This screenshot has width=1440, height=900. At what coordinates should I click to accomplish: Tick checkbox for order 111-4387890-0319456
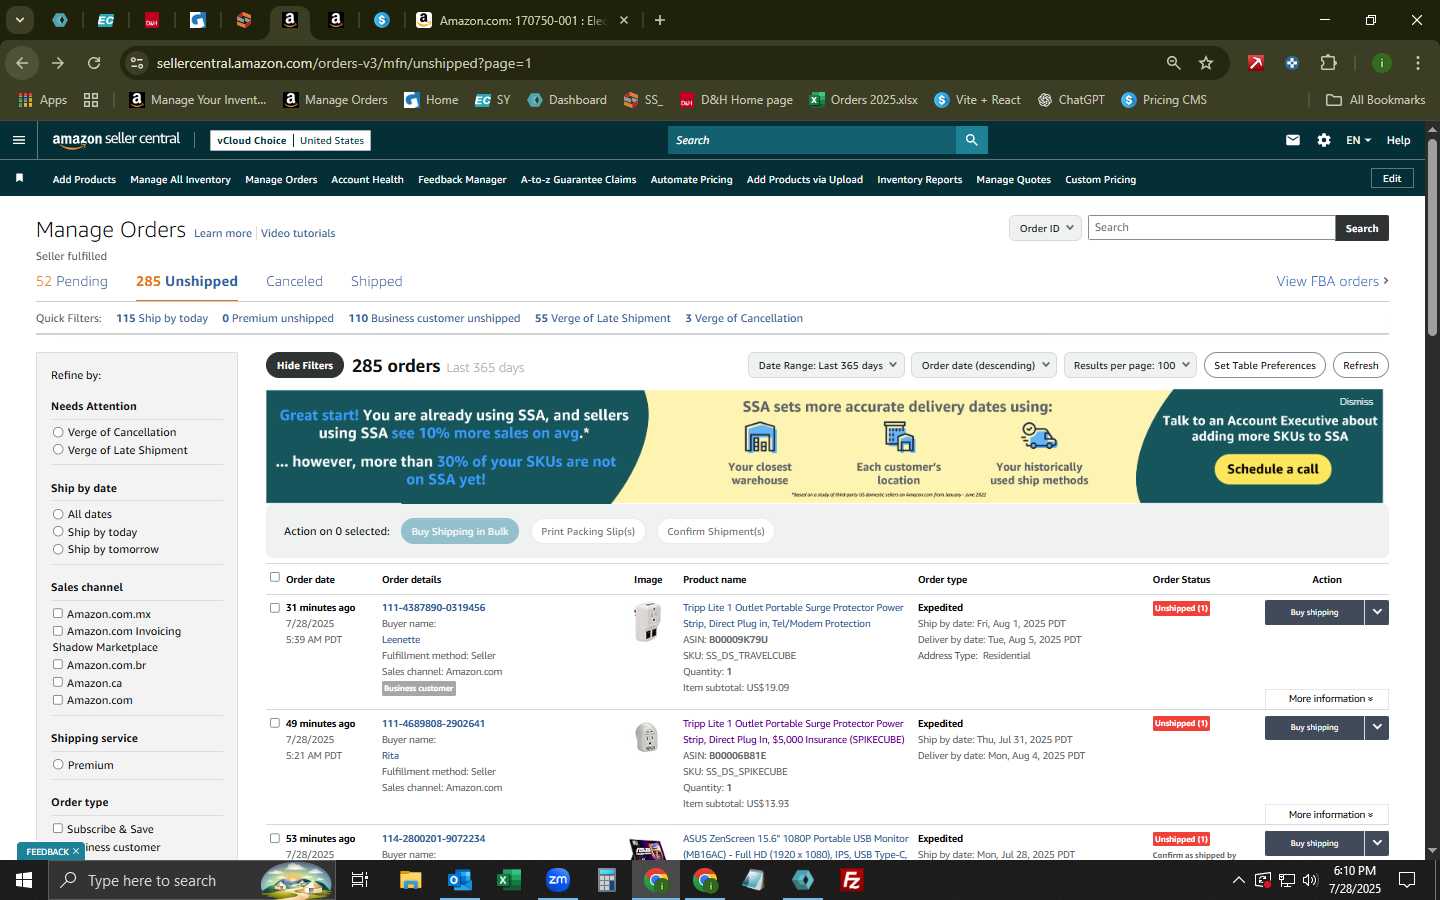point(275,607)
